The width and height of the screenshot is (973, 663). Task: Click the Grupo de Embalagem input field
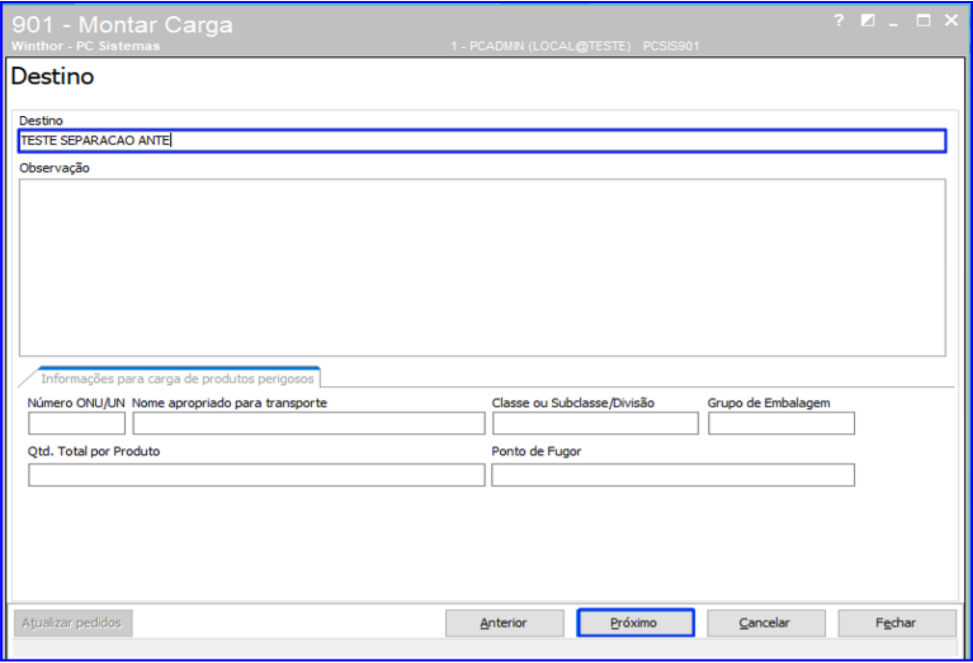pos(781,423)
